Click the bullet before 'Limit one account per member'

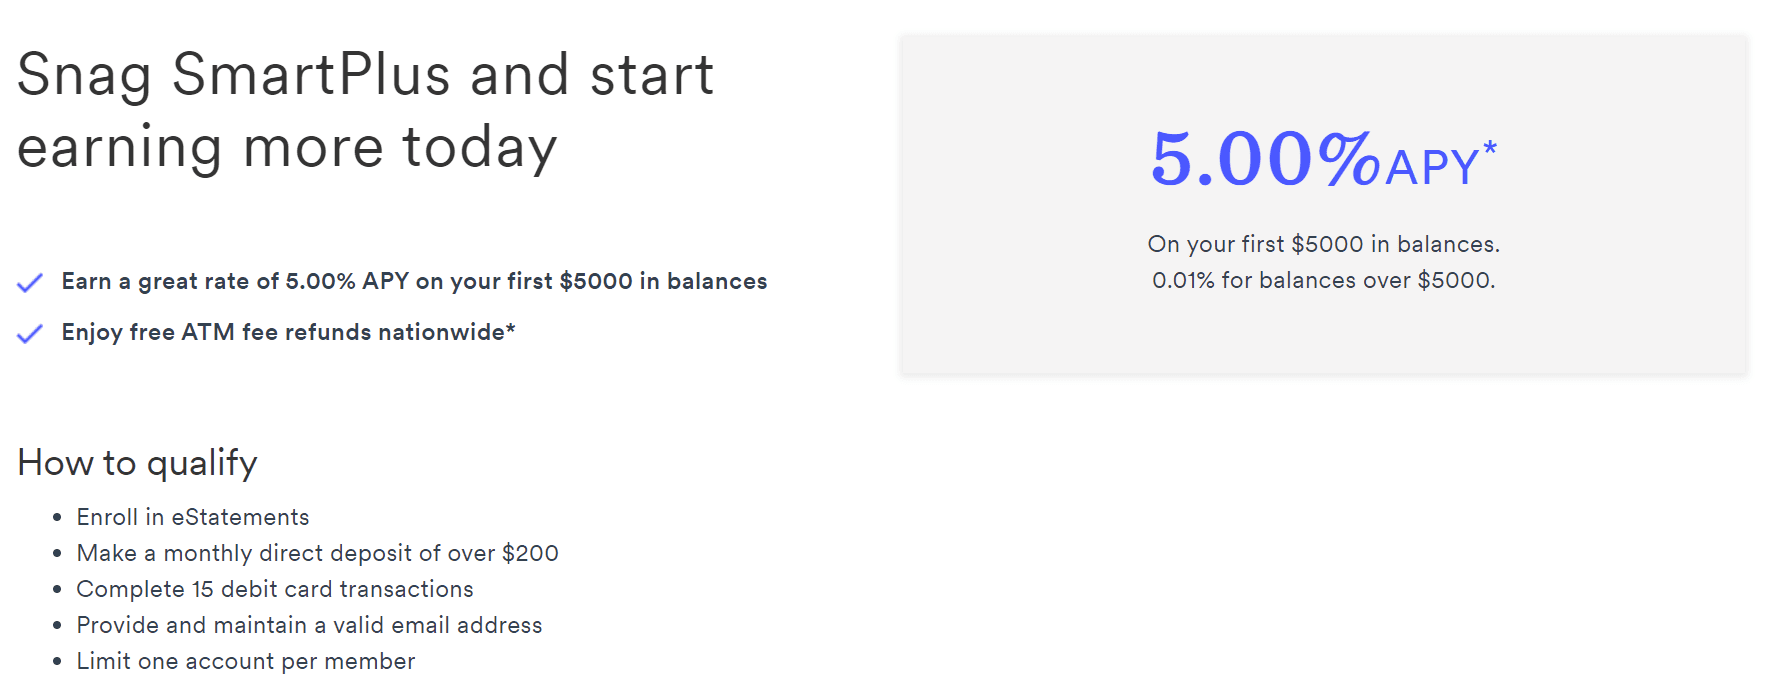[x=57, y=662]
